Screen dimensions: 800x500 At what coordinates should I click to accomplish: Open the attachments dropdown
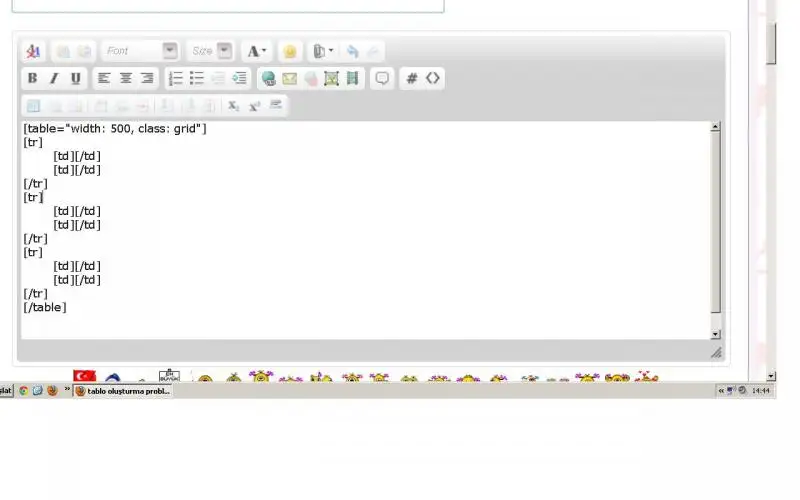click(x=322, y=51)
